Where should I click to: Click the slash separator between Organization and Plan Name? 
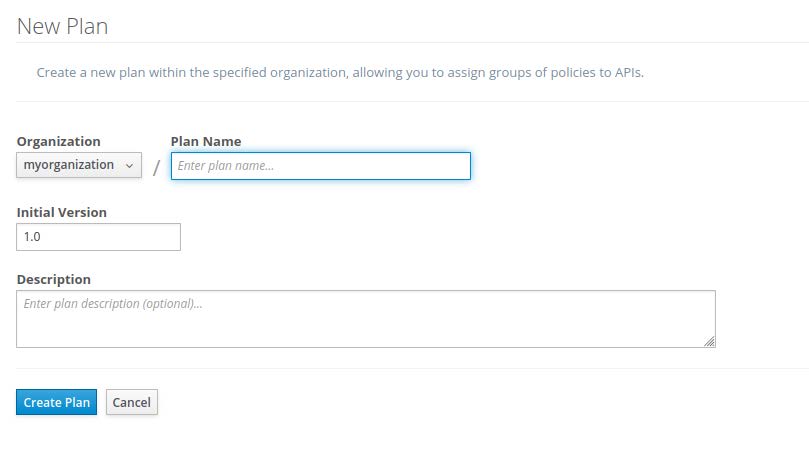[x=156, y=168]
